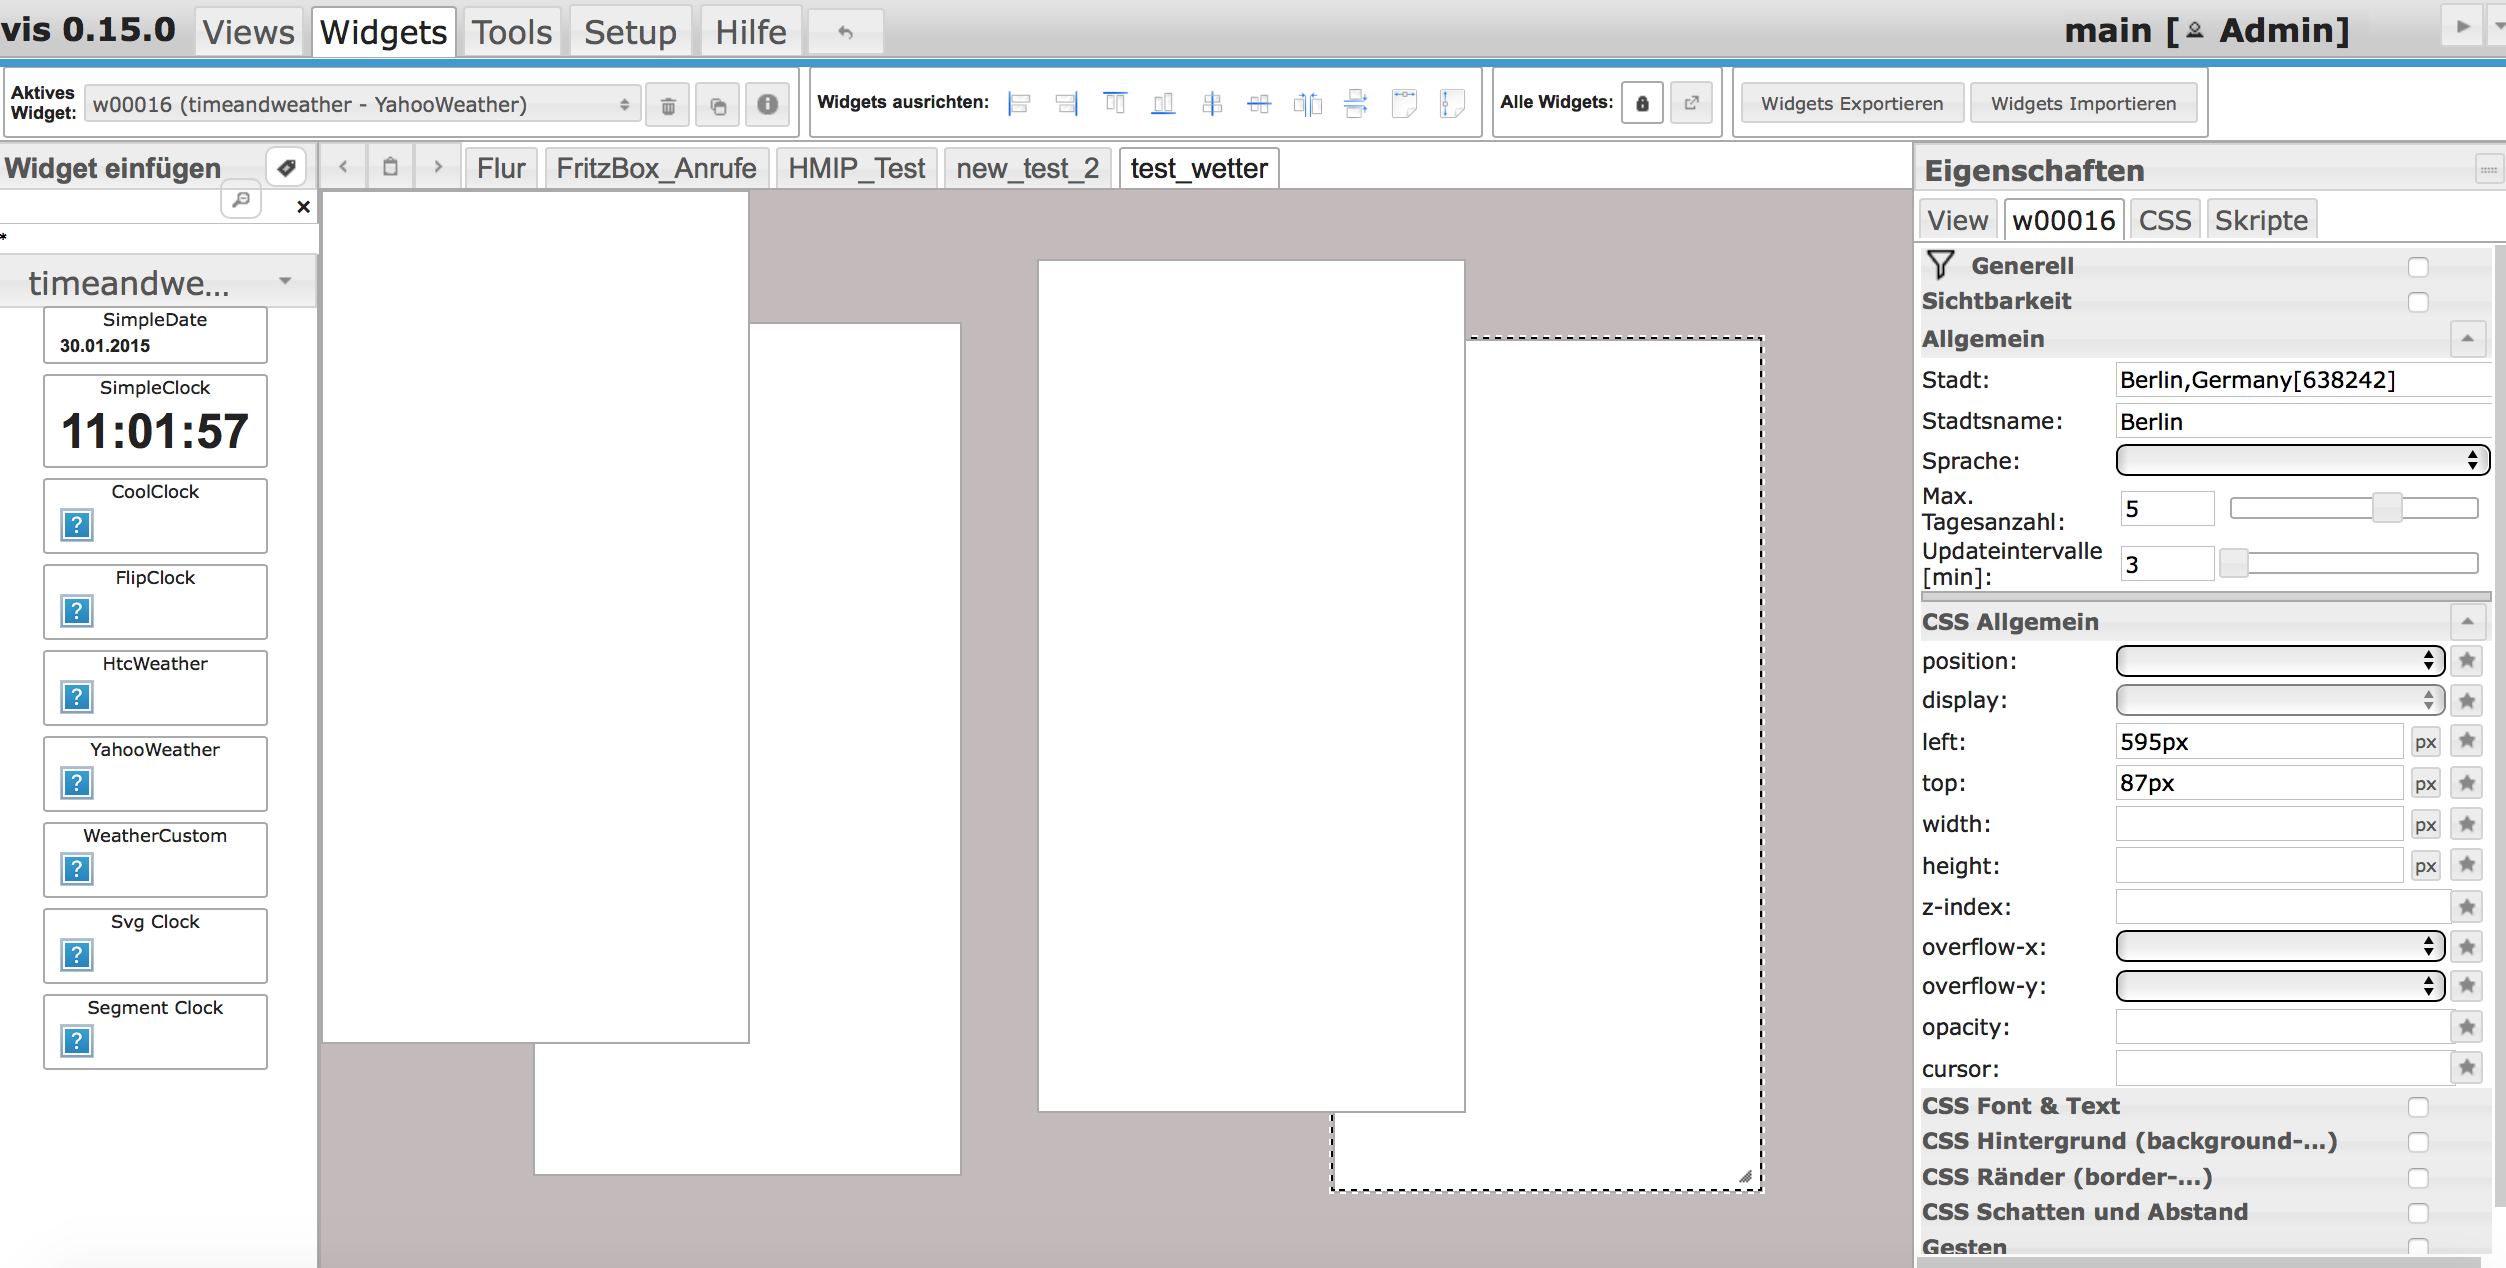Align widgets to the bottom edge
Image resolution: width=2506 pixels, height=1268 pixels.
pyautogui.click(x=1162, y=103)
